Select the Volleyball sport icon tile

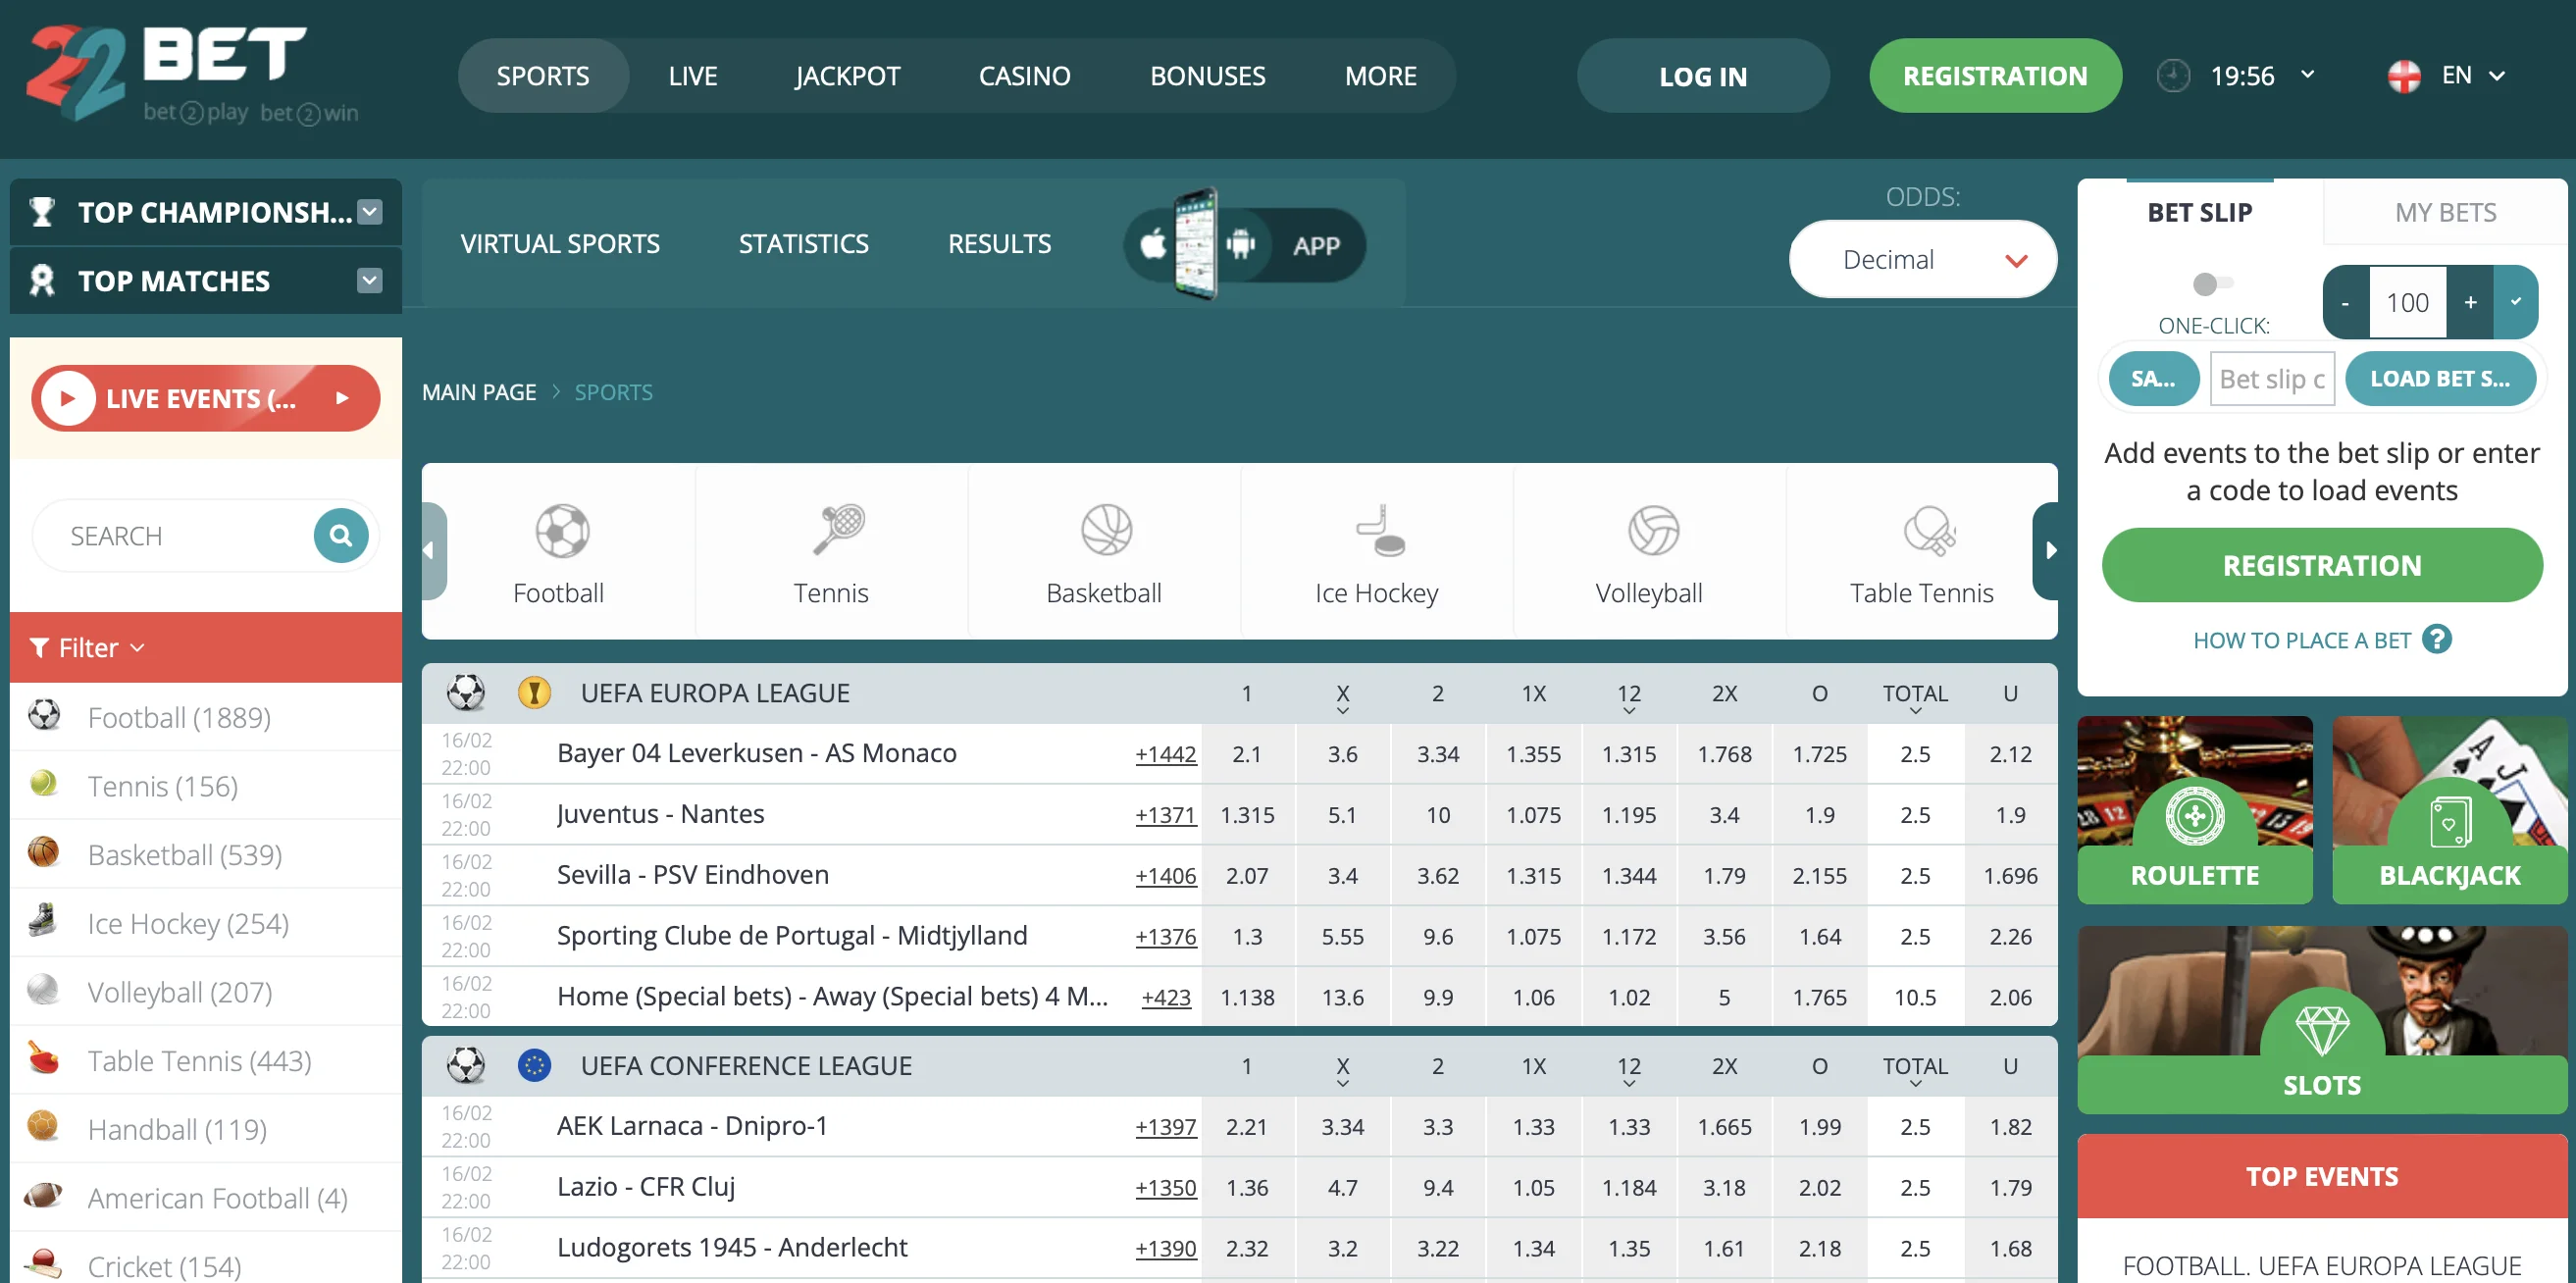[x=1649, y=551]
